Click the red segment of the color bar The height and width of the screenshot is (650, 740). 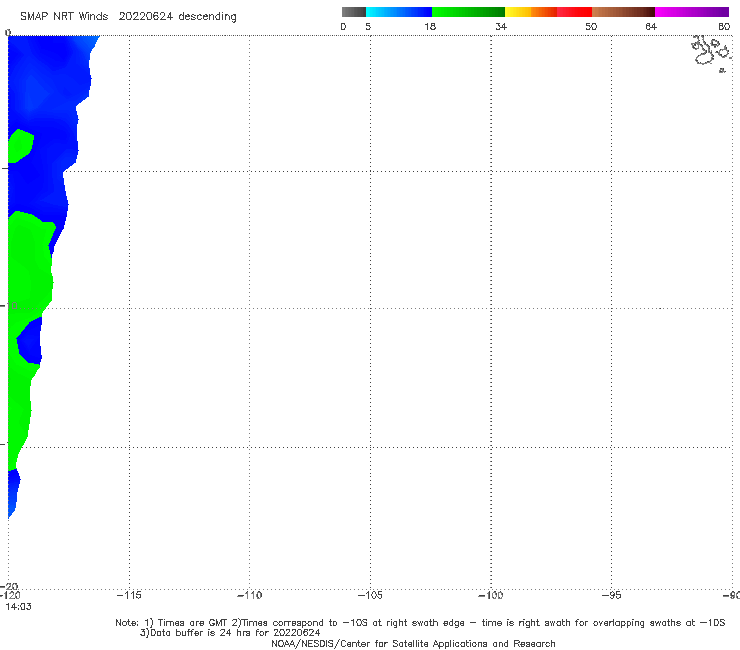tap(574, 12)
